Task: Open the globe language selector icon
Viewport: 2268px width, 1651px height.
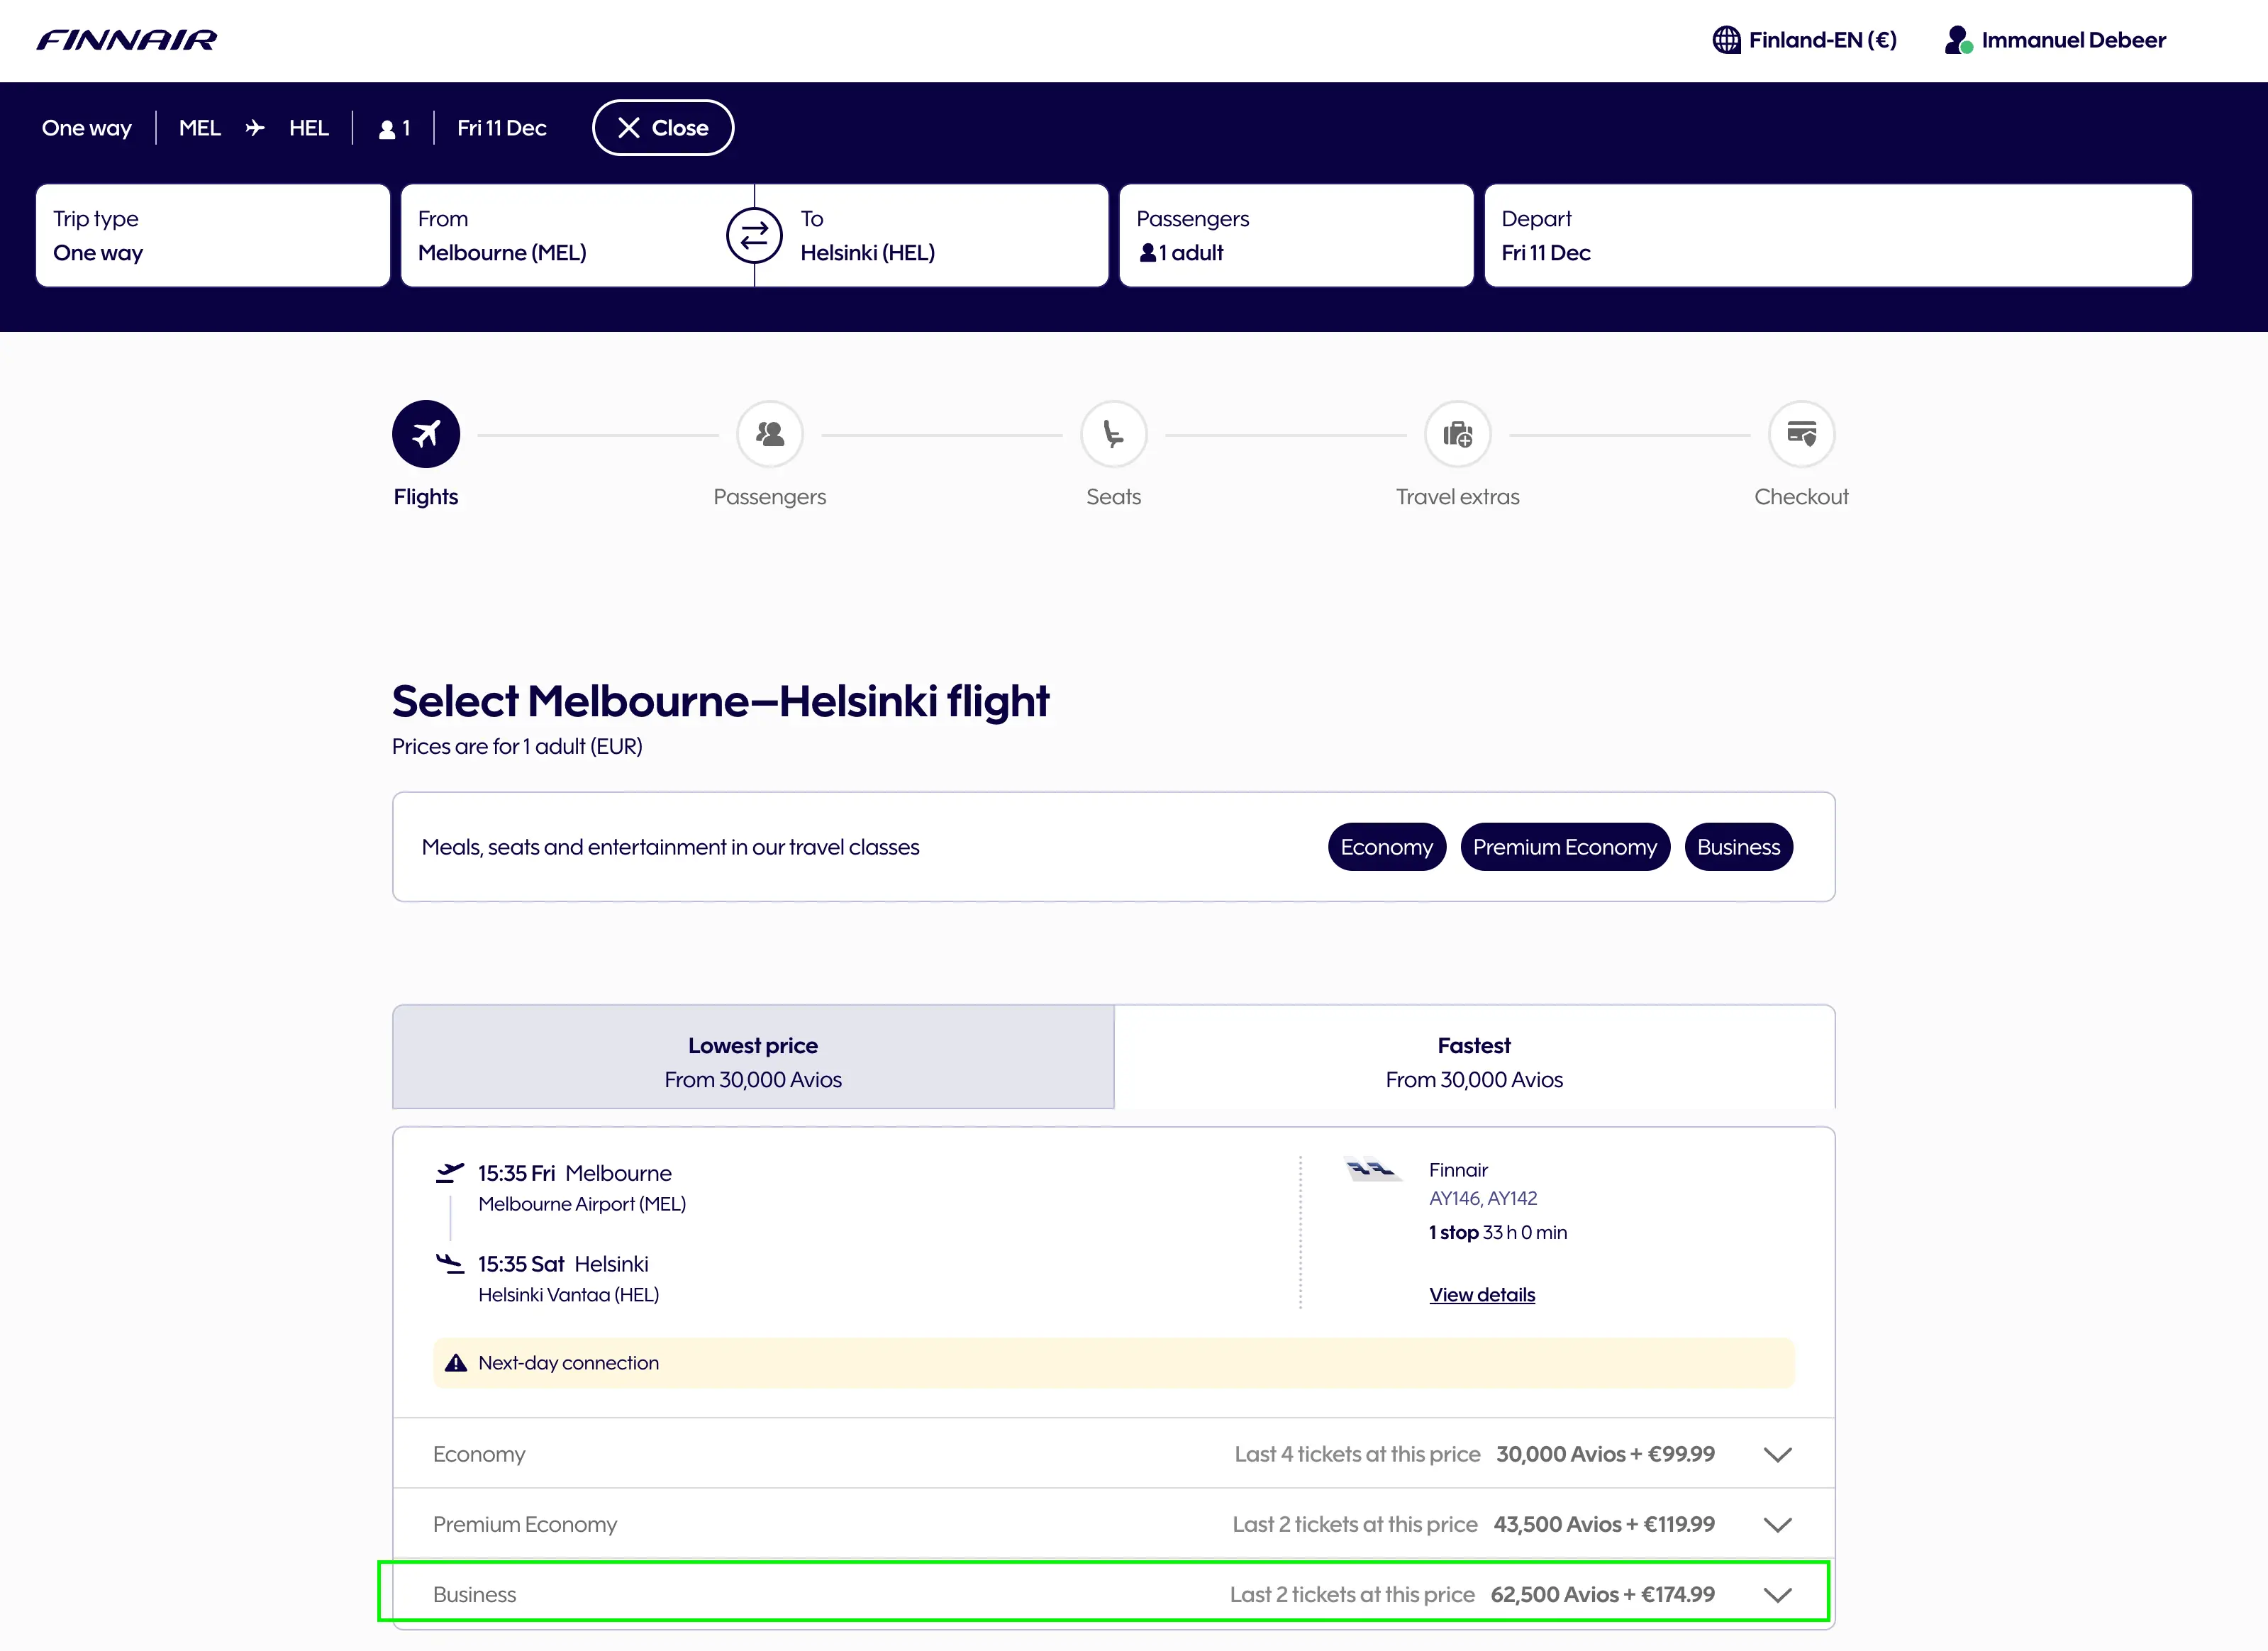Action: (1726, 40)
